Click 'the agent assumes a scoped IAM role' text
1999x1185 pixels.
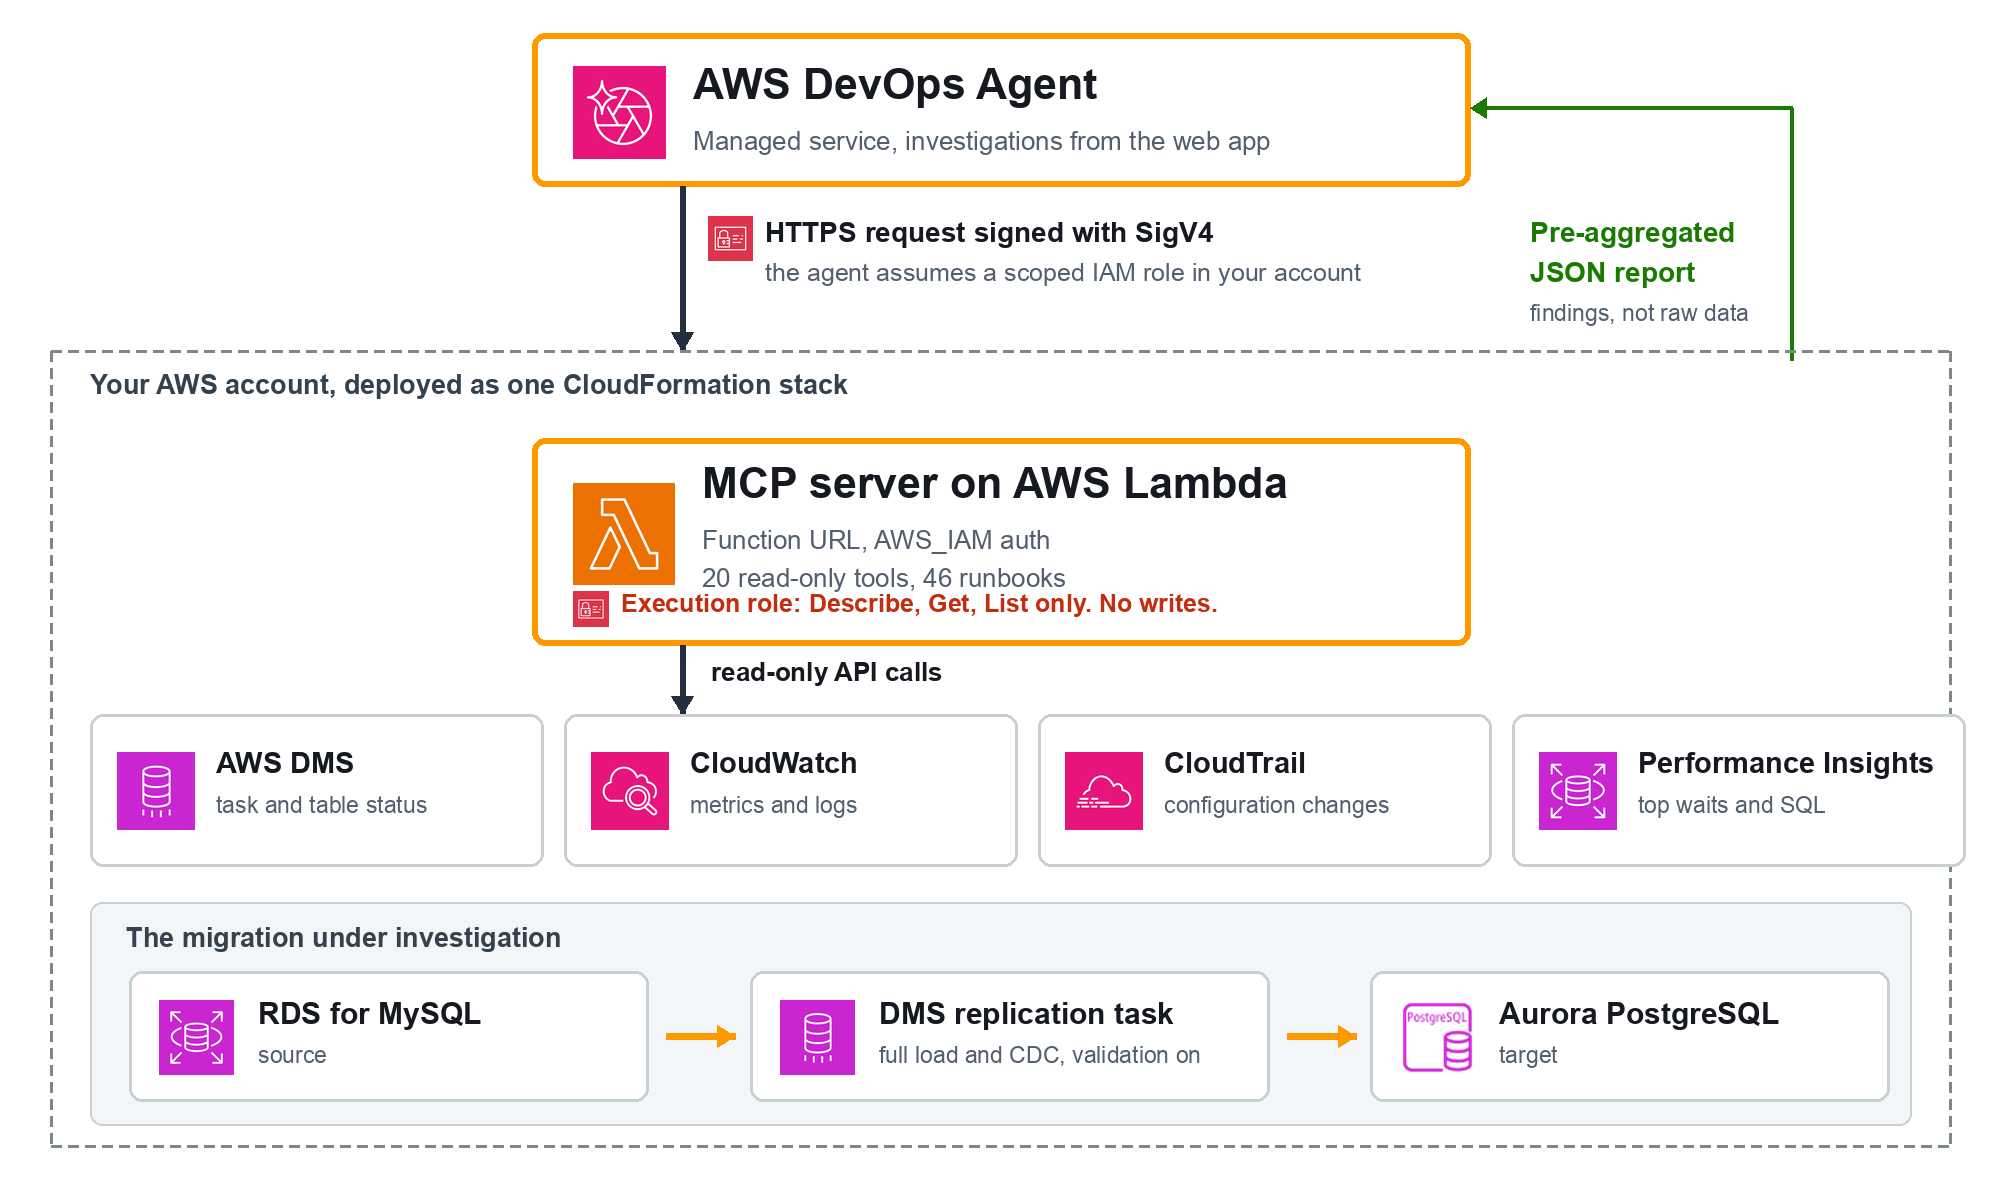click(x=1063, y=273)
